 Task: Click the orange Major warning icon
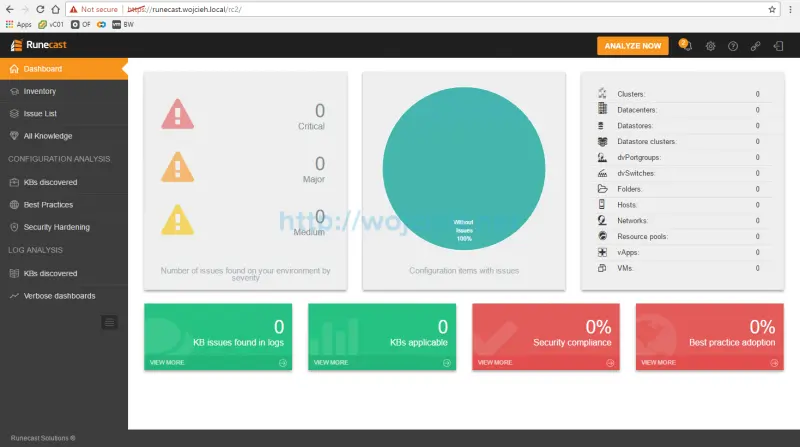pyautogui.click(x=178, y=167)
